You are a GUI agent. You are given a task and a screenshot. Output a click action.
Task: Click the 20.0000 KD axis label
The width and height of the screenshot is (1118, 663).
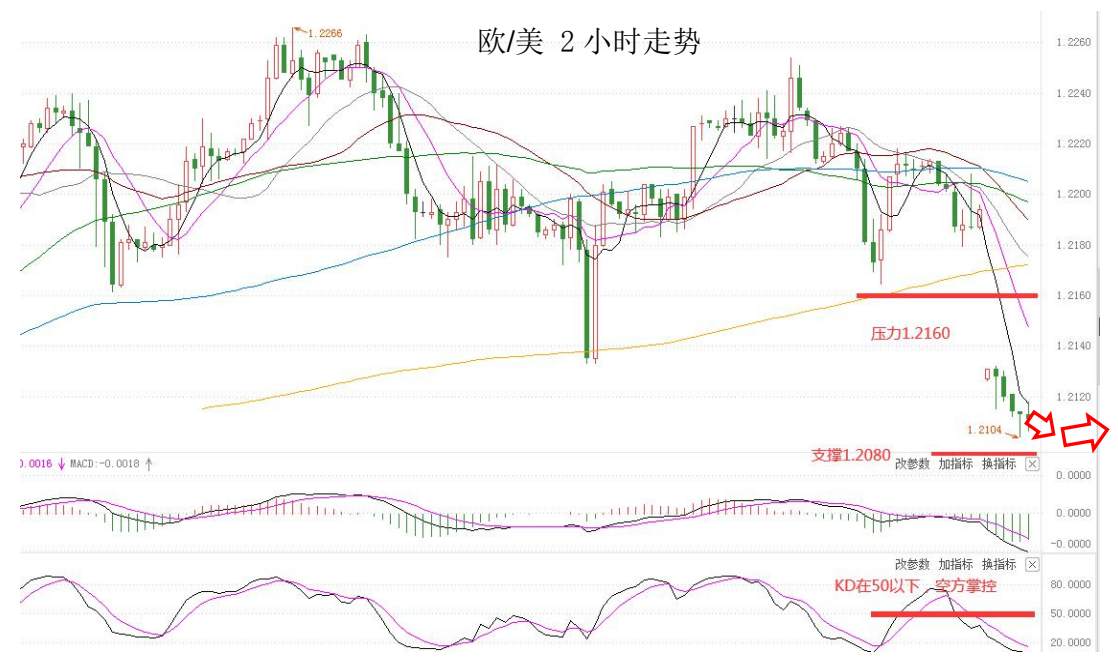tap(1070, 643)
